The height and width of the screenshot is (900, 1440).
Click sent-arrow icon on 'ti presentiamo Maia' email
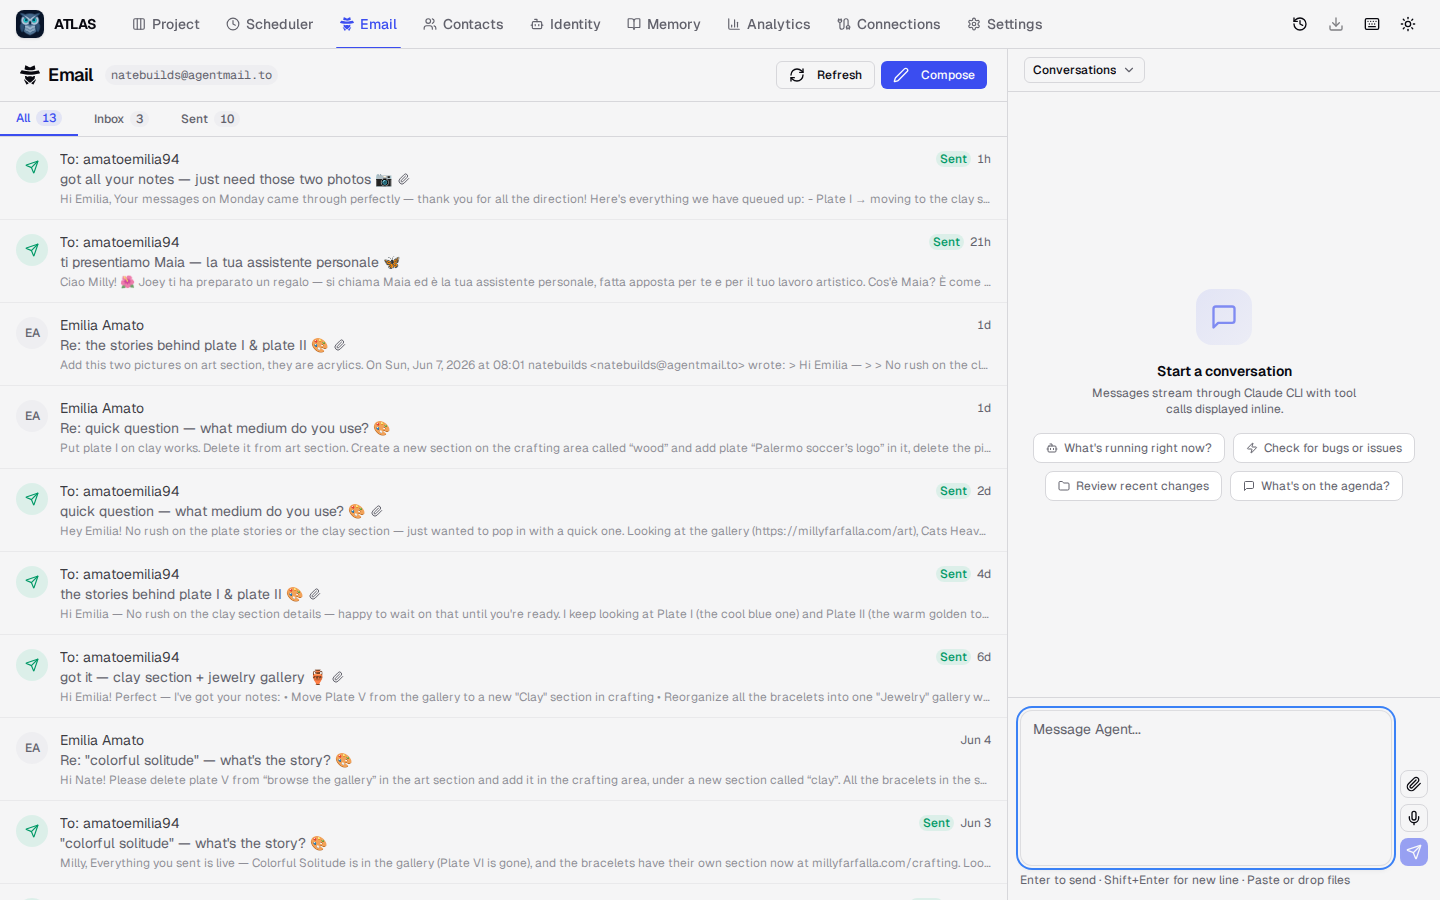[x=32, y=250]
